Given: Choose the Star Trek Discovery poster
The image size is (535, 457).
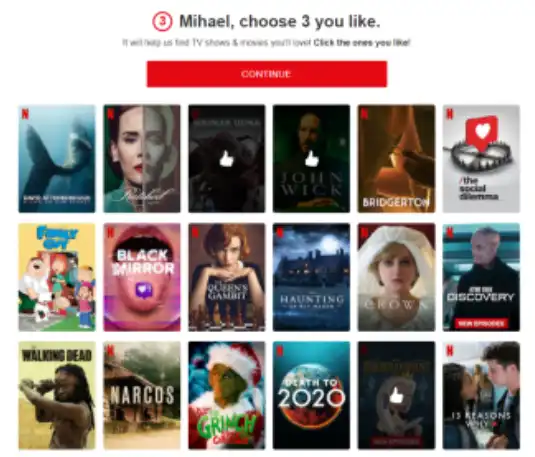Looking at the screenshot, I should tap(481, 277).
